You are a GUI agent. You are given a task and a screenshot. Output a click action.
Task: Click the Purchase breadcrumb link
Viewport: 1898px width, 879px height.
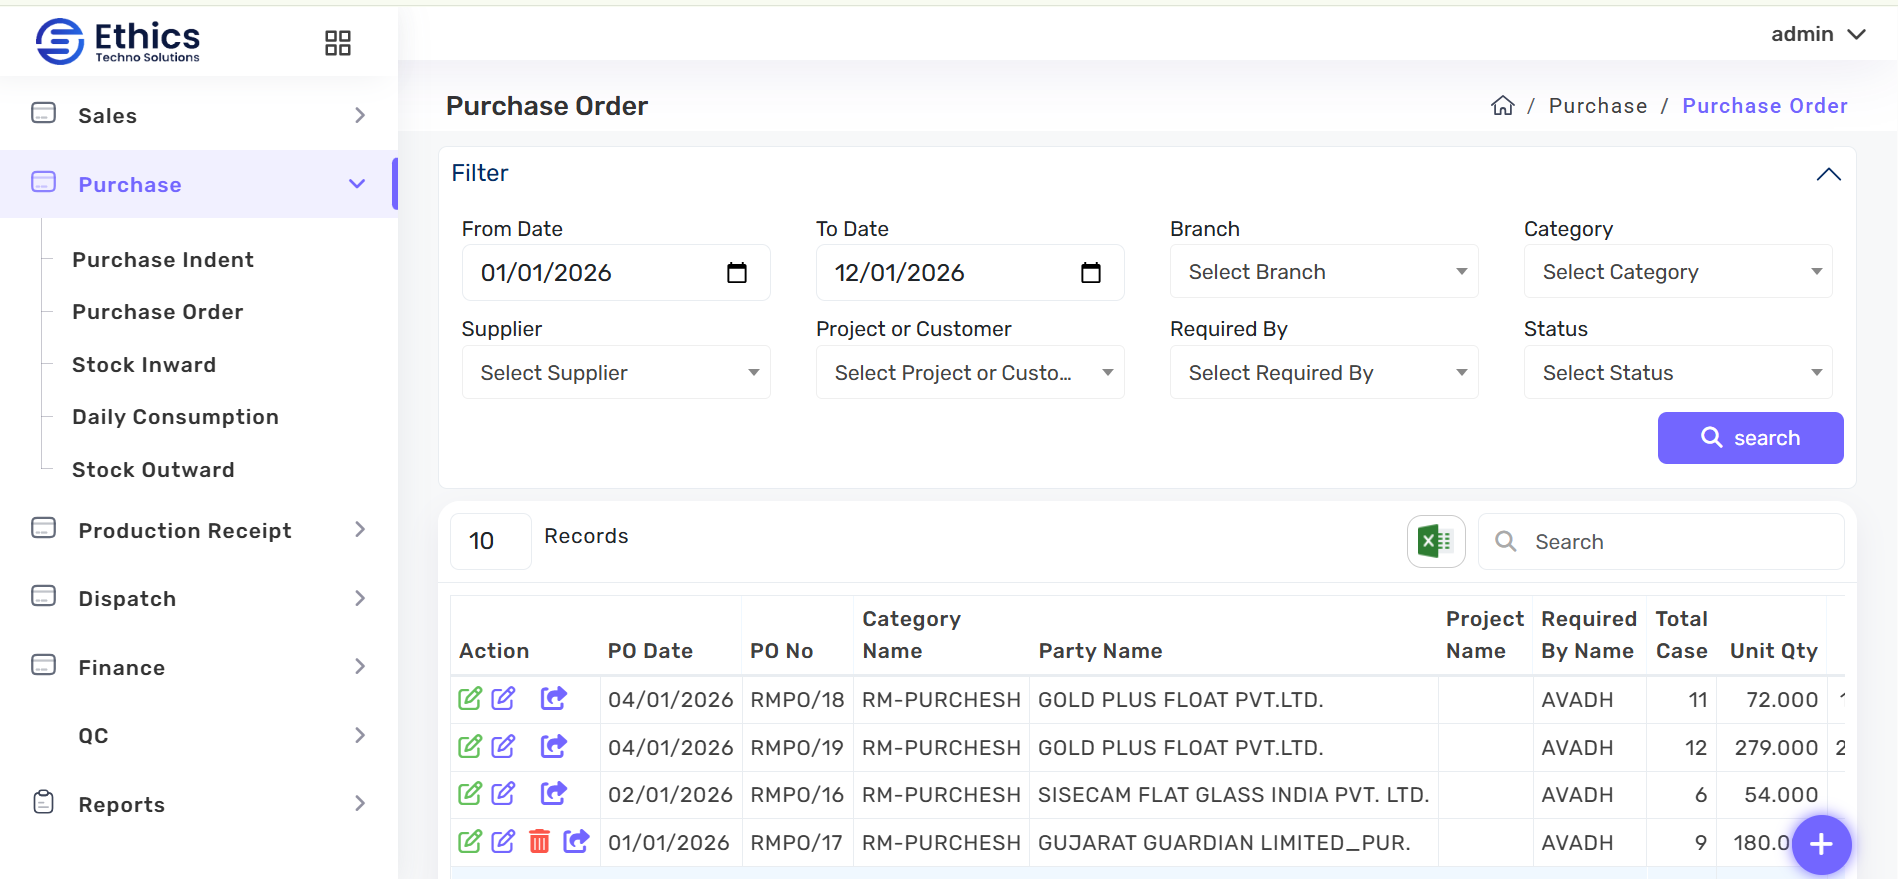click(1597, 106)
